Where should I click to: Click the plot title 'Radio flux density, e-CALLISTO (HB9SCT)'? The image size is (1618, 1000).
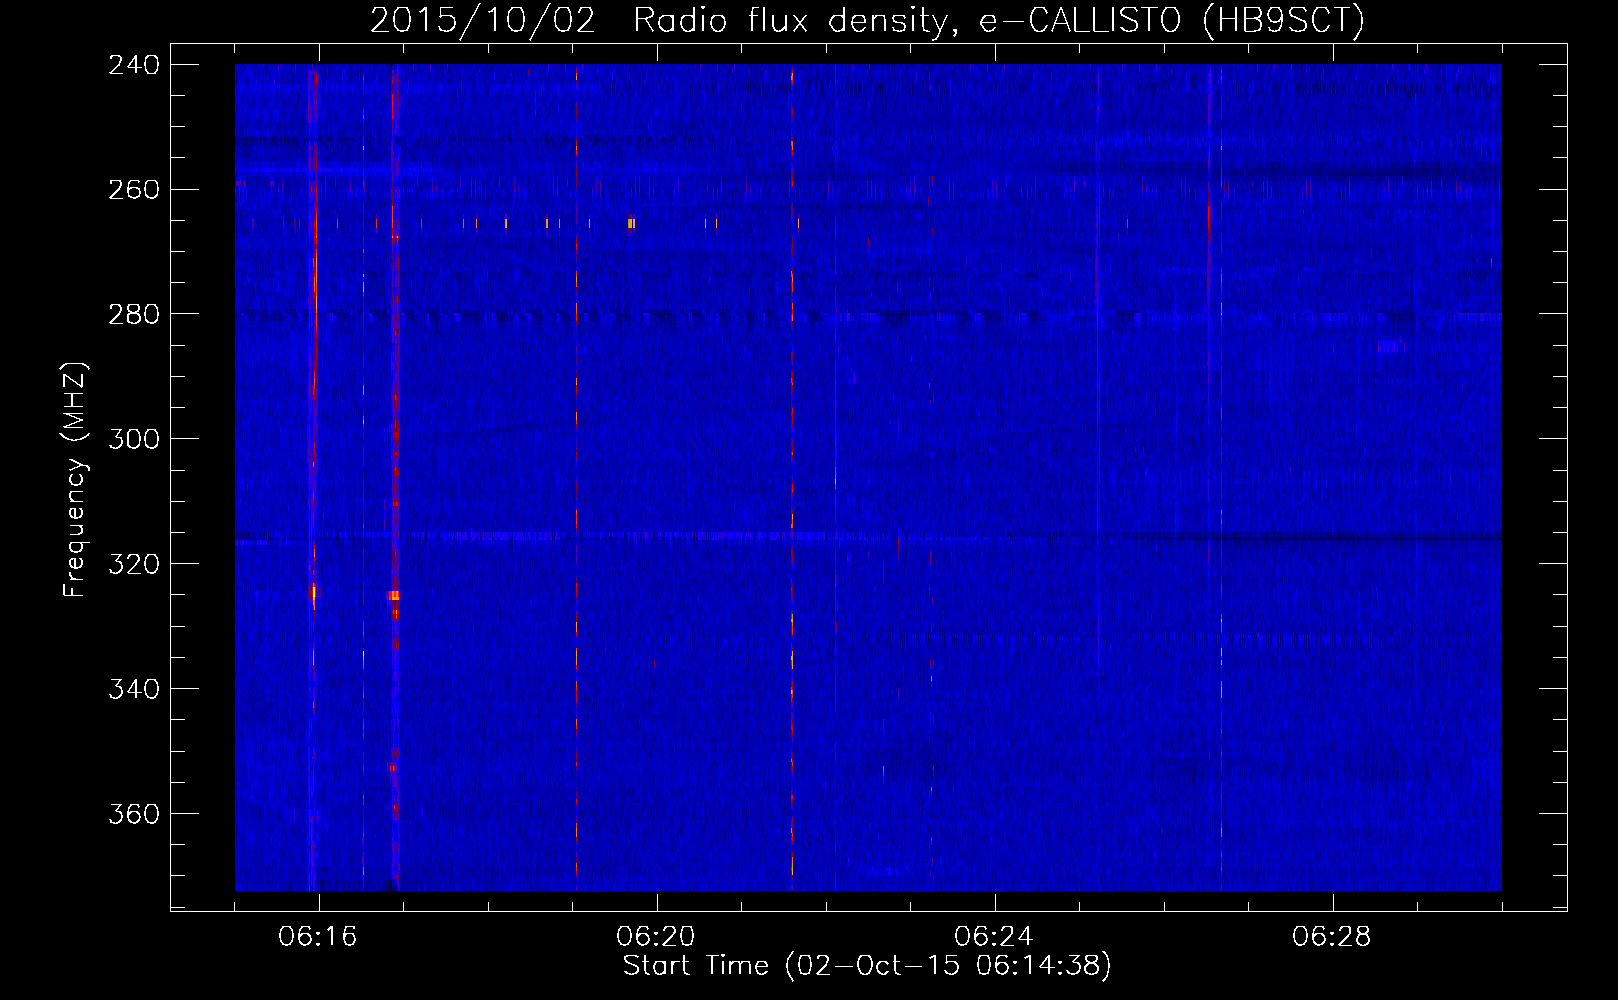(x=999, y=21)
